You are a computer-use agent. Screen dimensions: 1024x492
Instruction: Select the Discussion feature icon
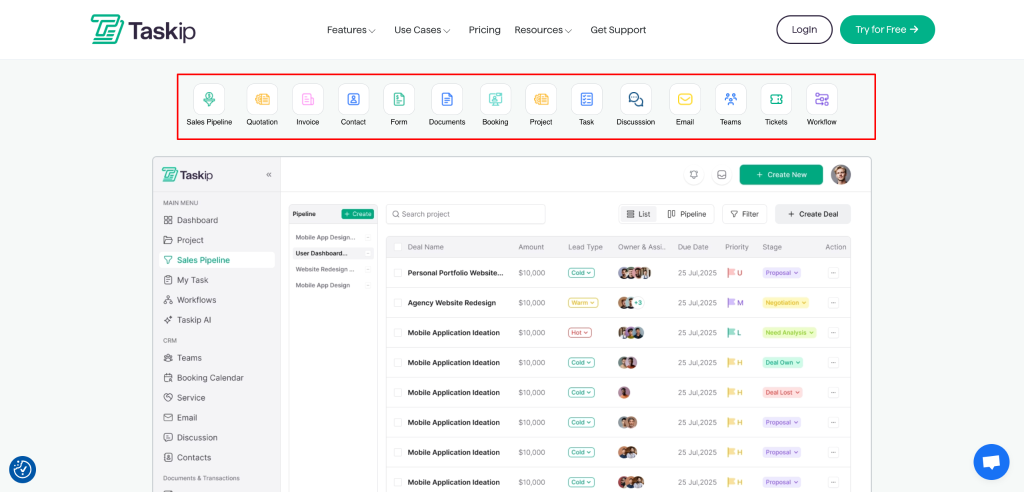pos(635,99)
